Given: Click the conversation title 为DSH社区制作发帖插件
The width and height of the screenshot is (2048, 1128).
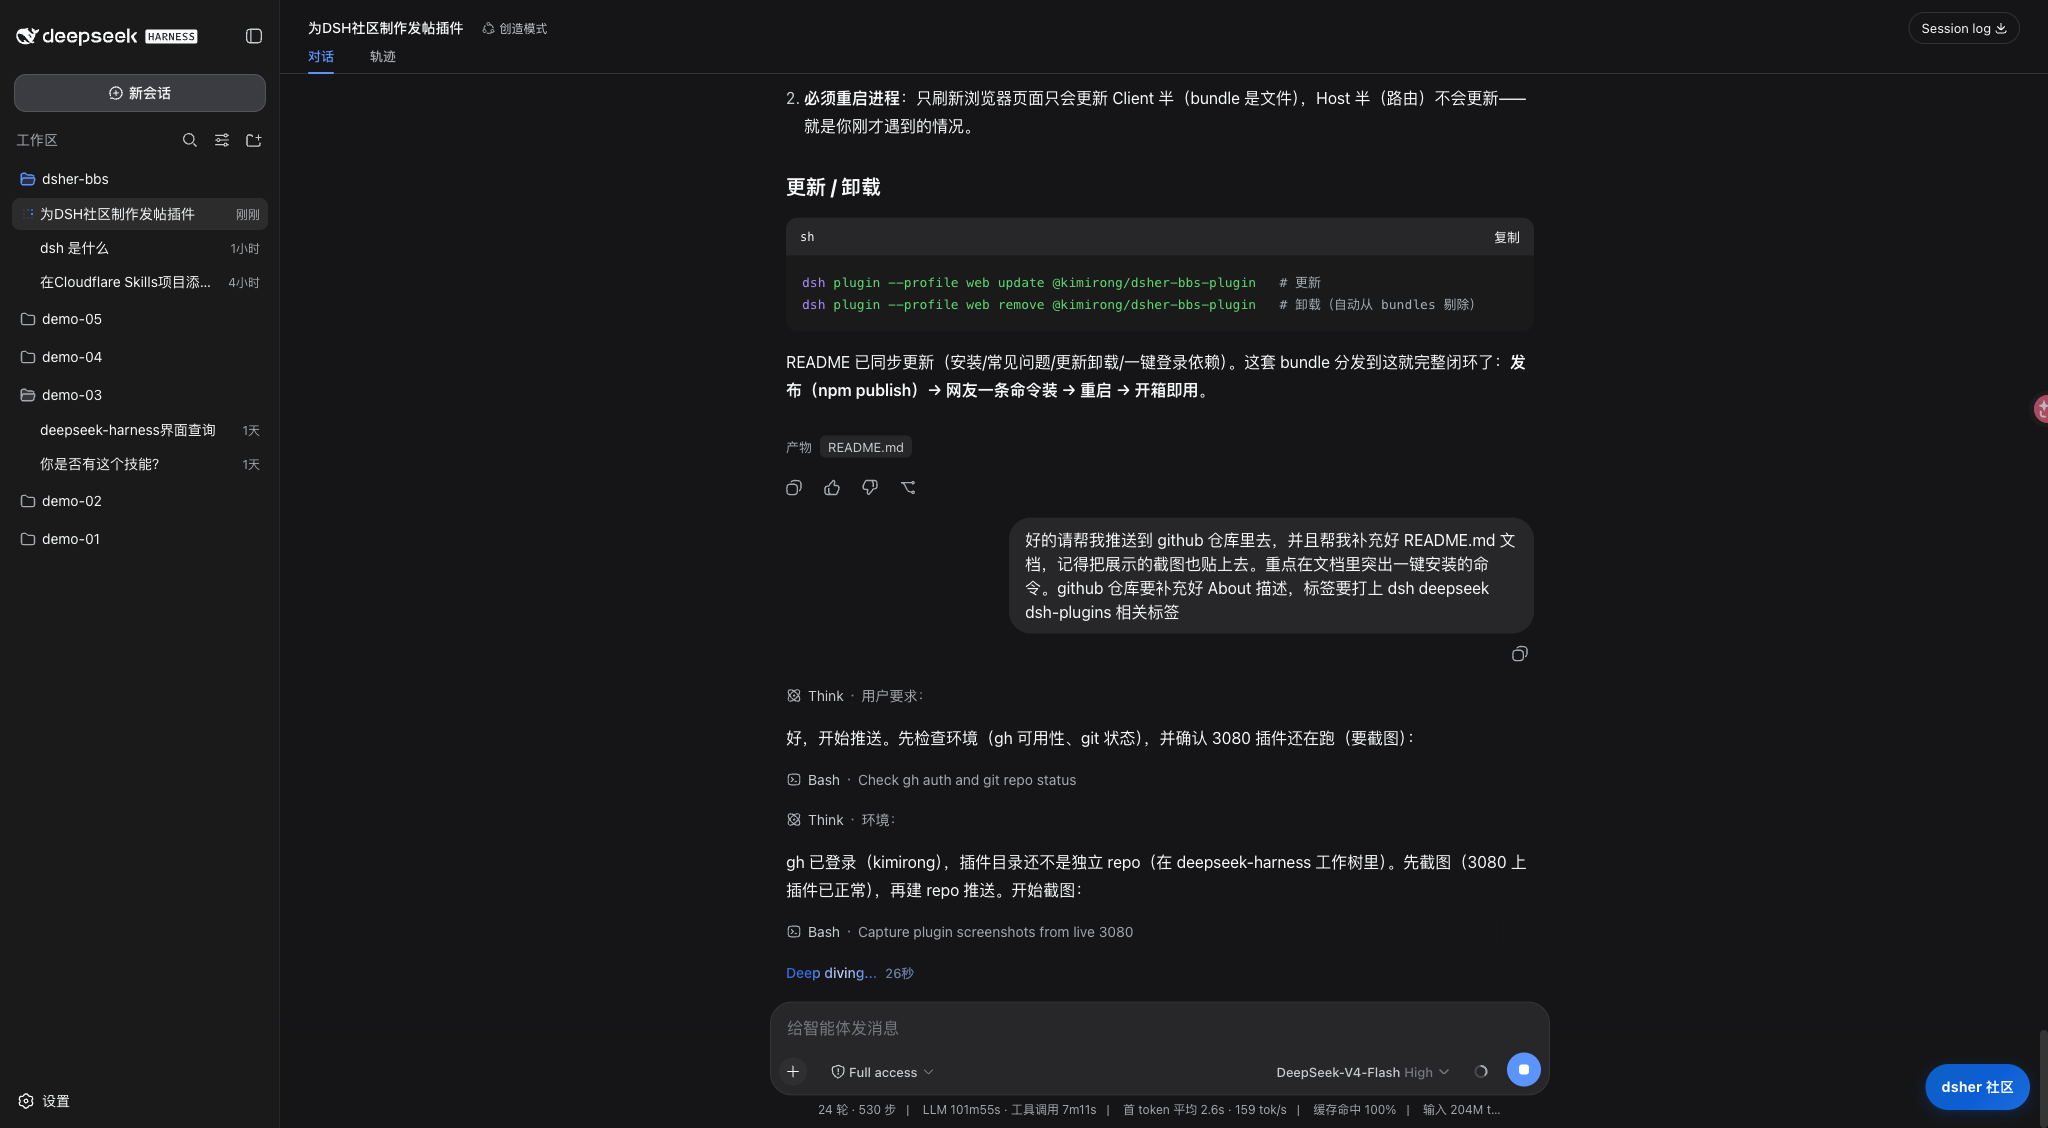Looking at the screenshot, I should (385, 28).
